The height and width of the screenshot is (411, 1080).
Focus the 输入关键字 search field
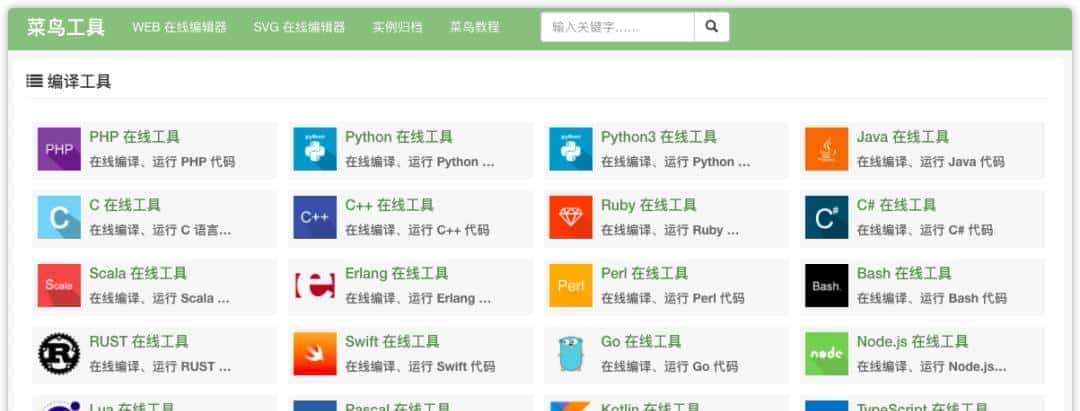tap(617, 27)
